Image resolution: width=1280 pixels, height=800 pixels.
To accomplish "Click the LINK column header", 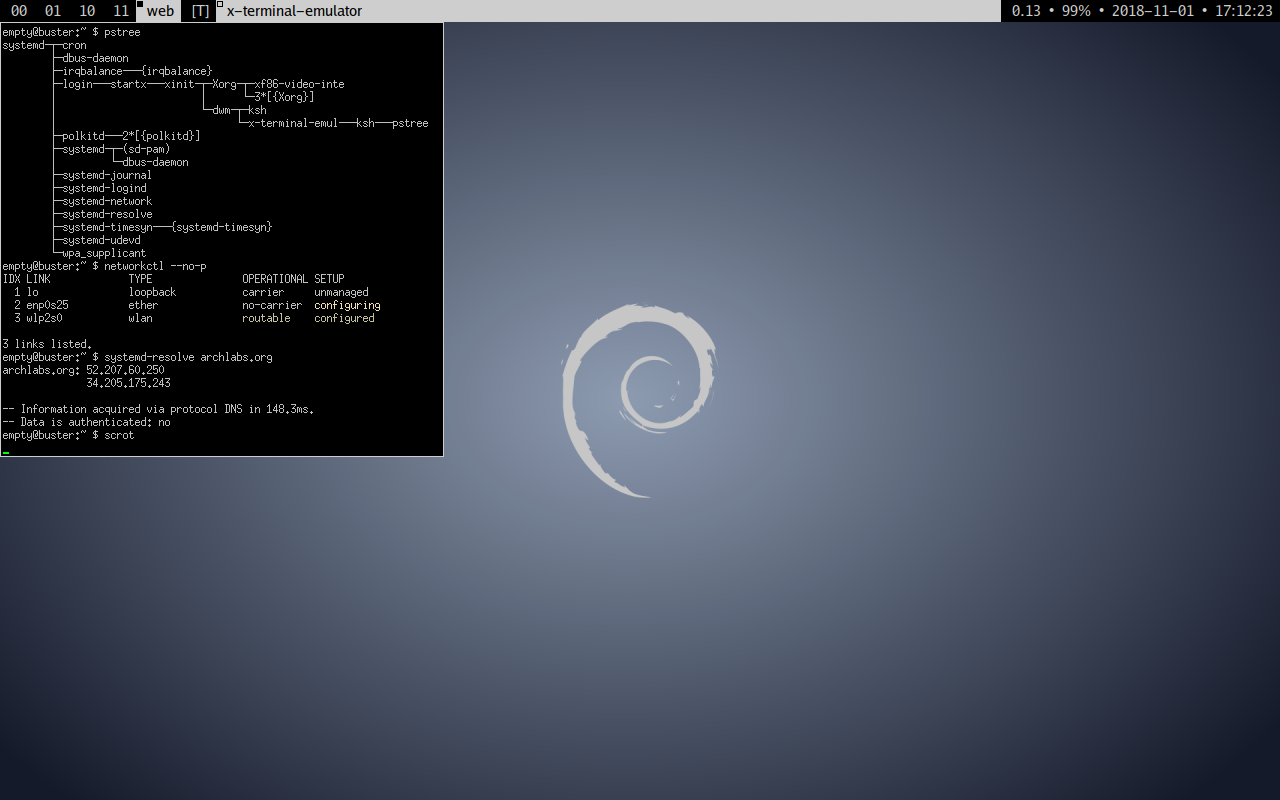I will coord(38,279).
